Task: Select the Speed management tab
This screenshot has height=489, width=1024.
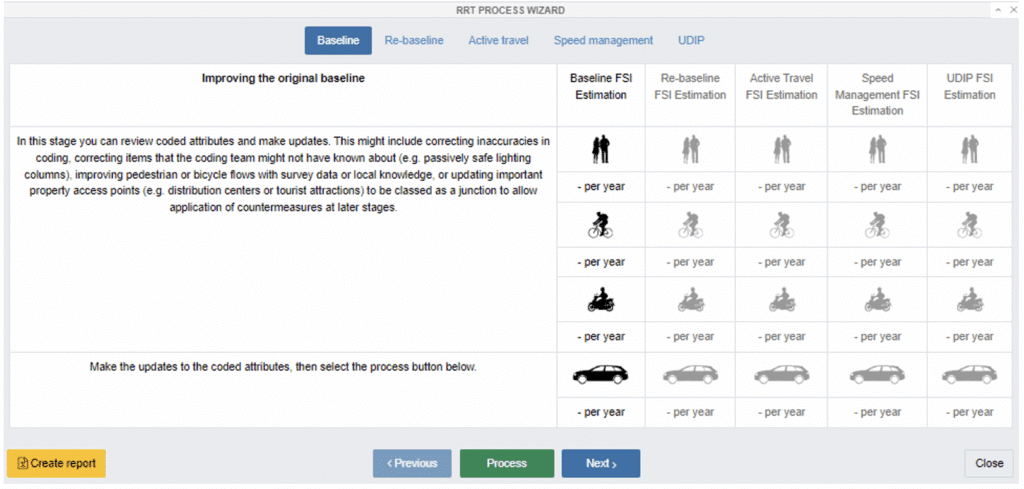Action: click(603, 40)
